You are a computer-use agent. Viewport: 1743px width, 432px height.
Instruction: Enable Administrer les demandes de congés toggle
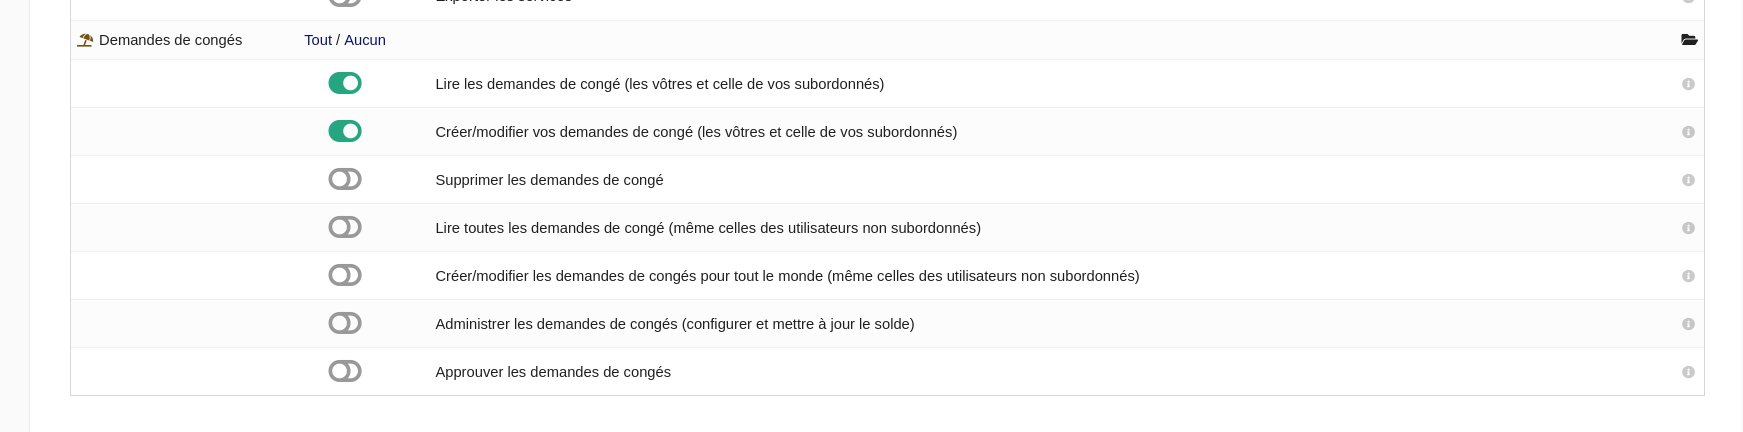pyautogui.click(x=345, y=323)
